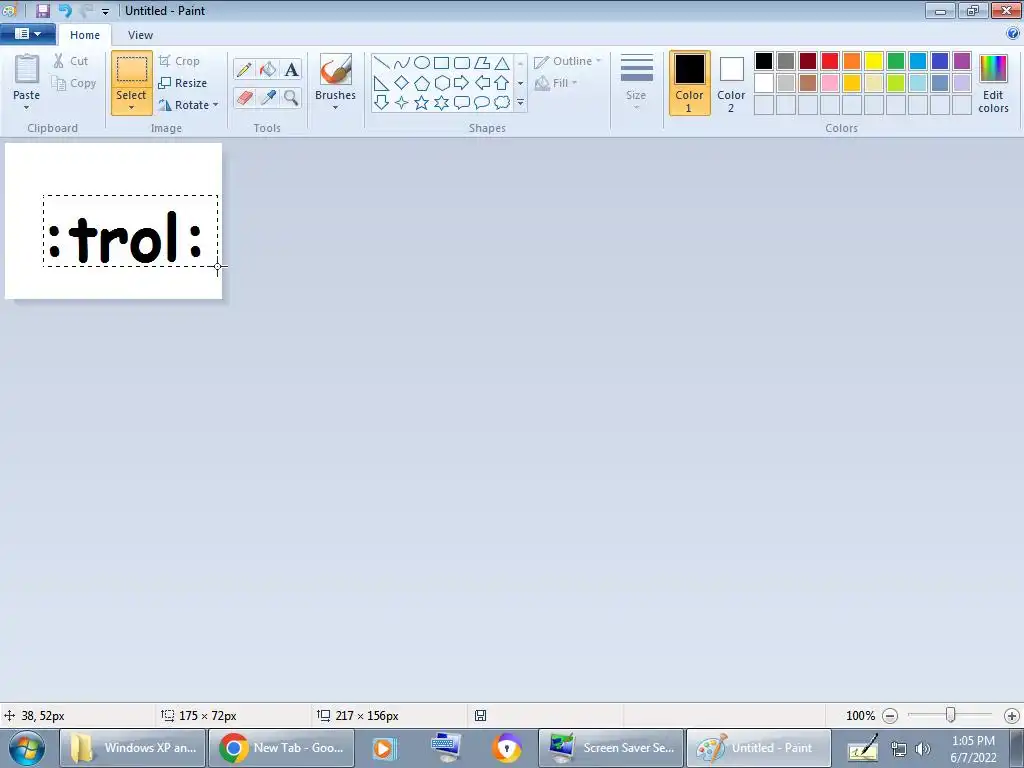Expand the Brushes dropdown arrow
This screenshot has height=768, width=1024.
click(335, 108)
